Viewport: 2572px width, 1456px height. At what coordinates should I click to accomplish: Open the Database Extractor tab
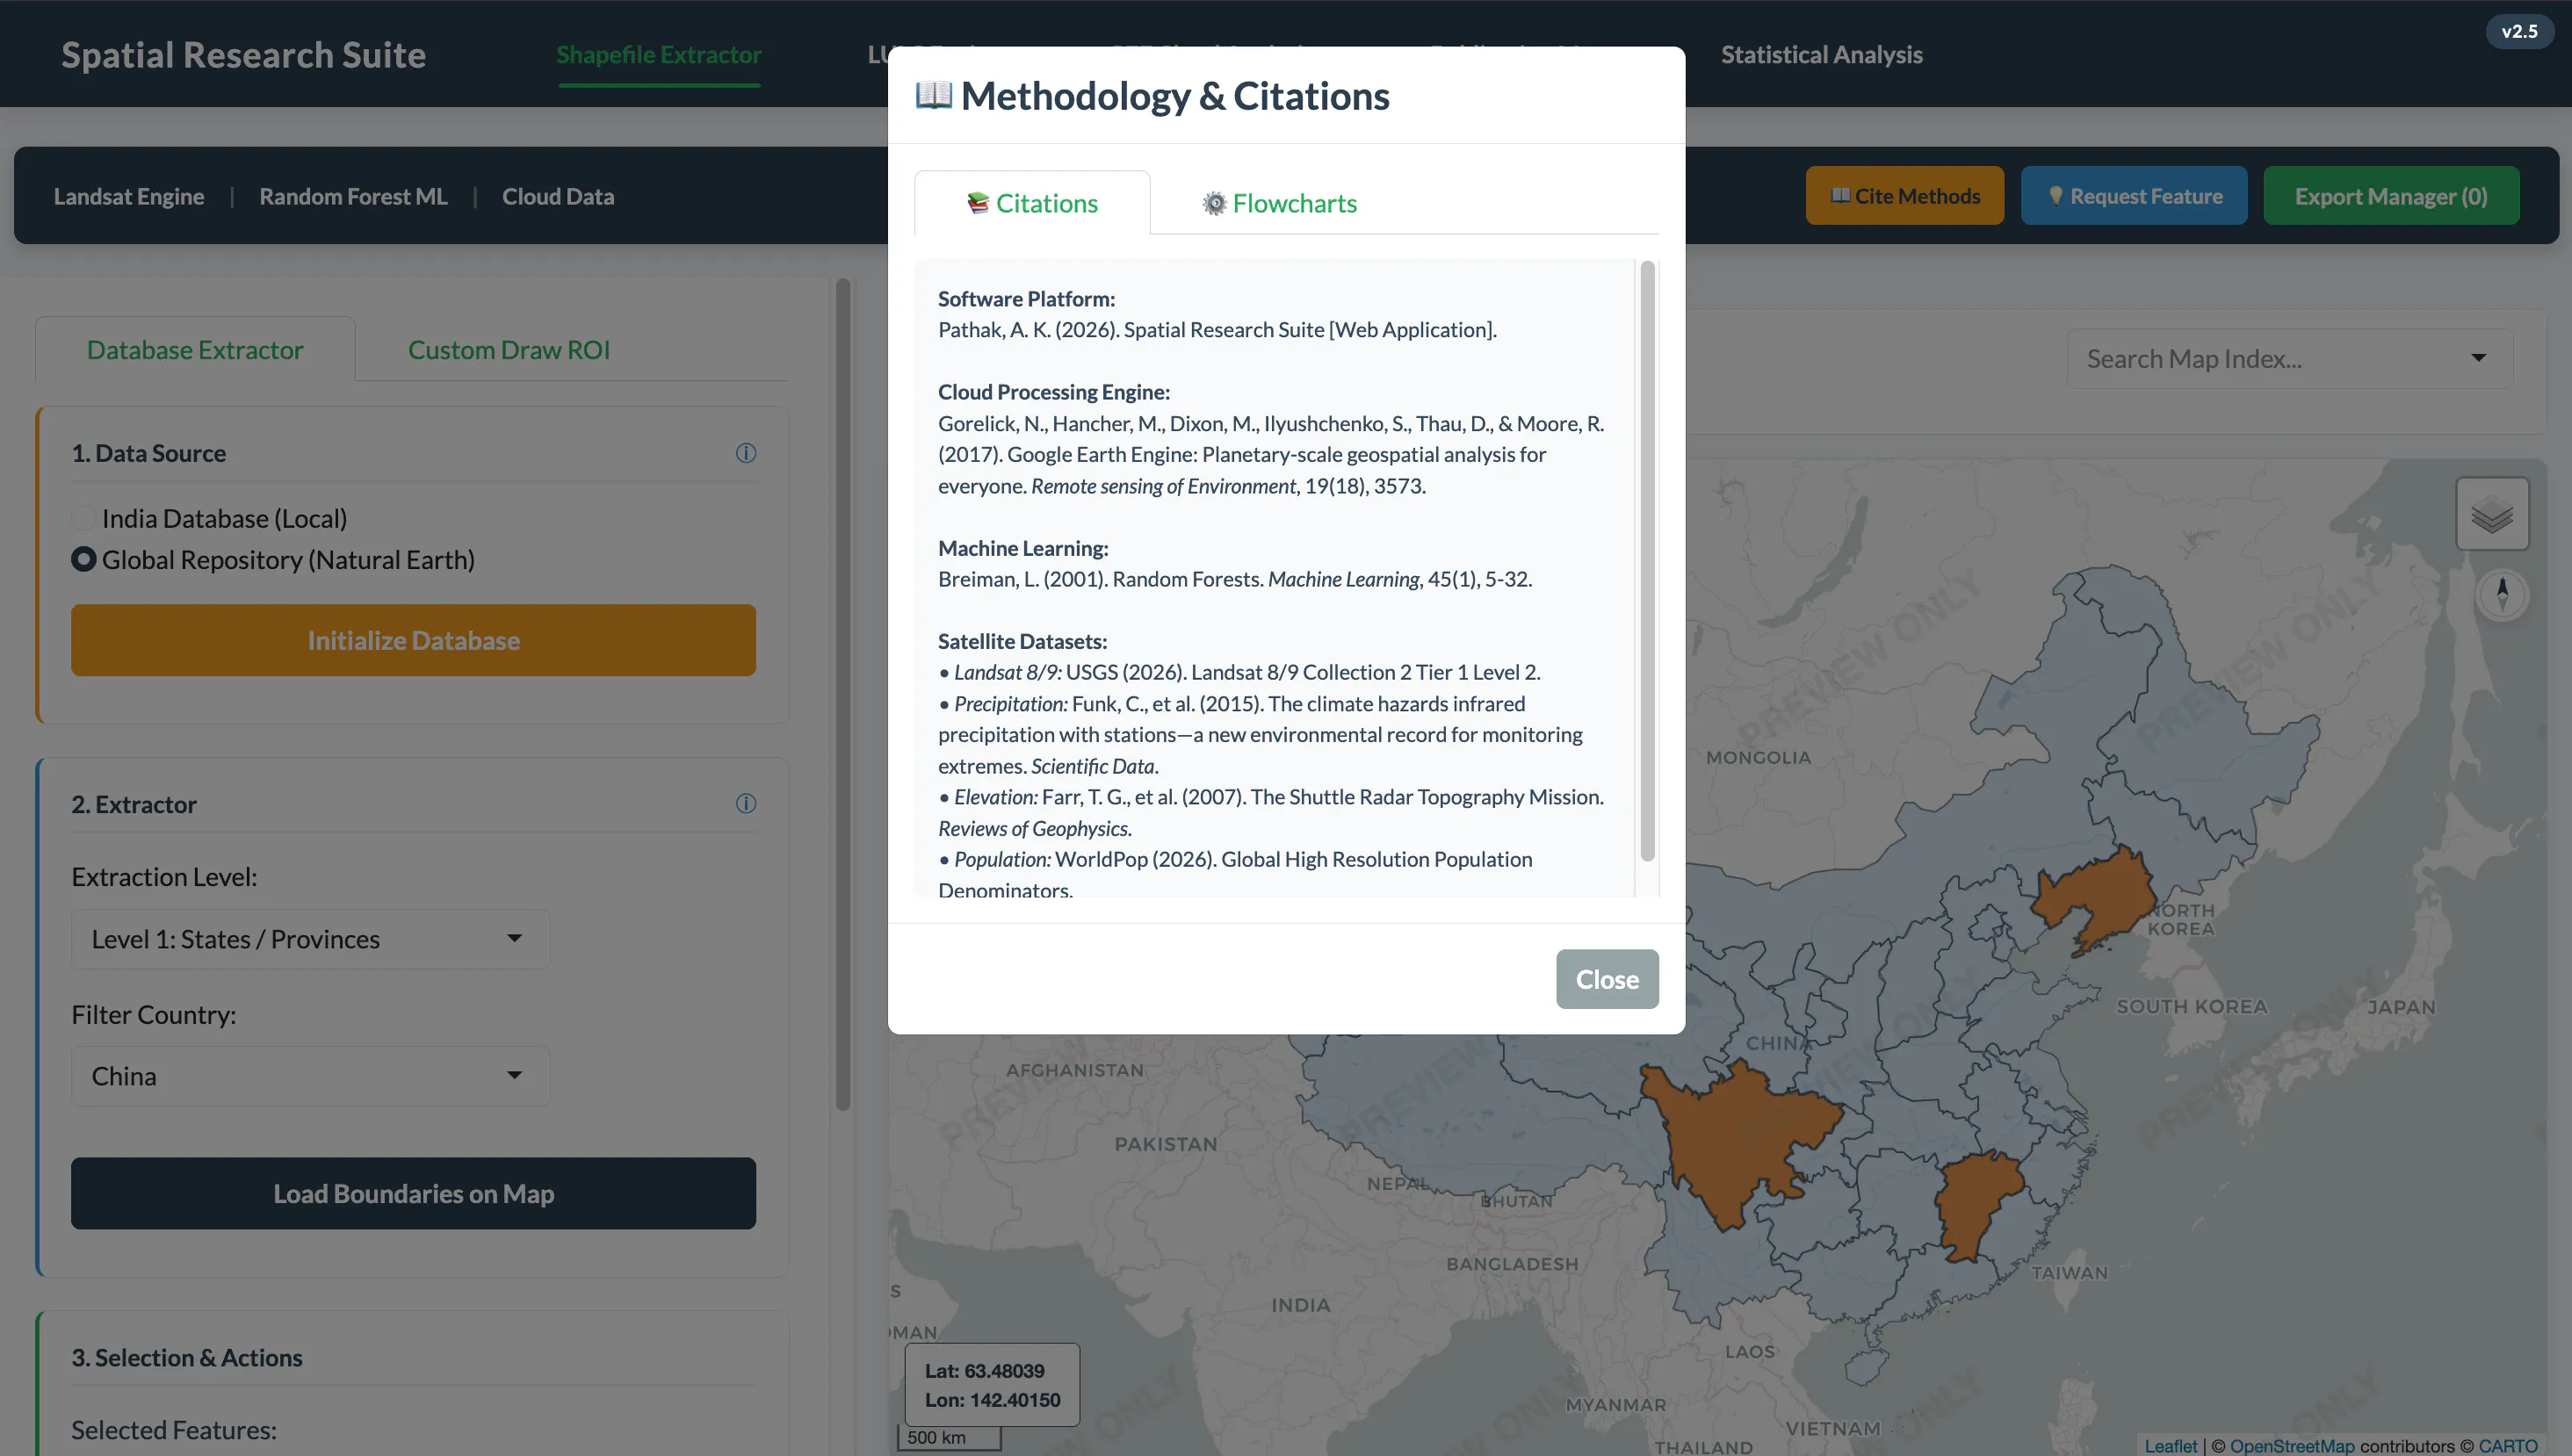click(195, 350)
